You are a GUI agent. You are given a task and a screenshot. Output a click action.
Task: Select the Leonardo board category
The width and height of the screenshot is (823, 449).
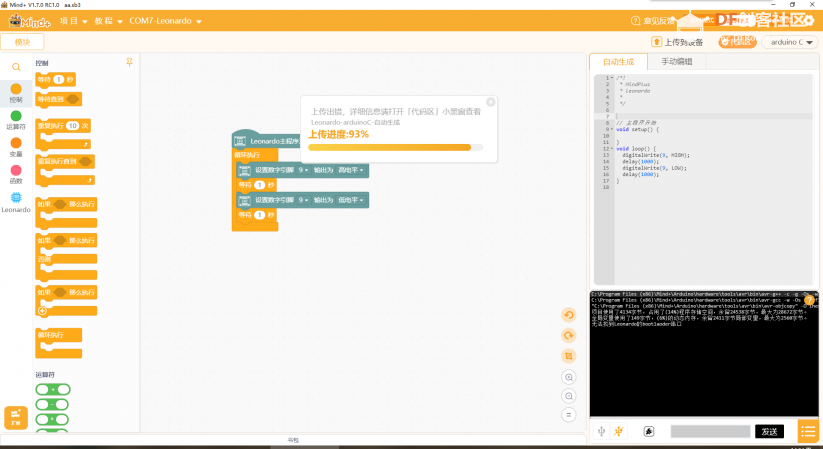click(16, 202)
